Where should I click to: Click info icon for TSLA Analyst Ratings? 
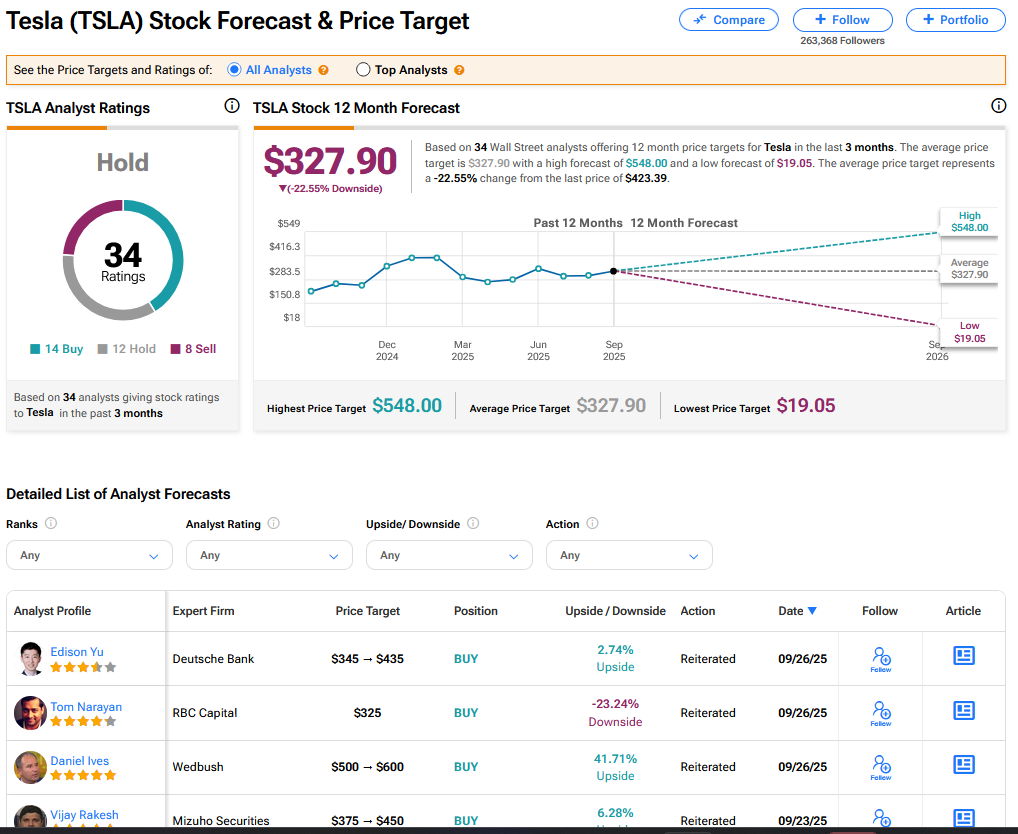pos(232,106)
